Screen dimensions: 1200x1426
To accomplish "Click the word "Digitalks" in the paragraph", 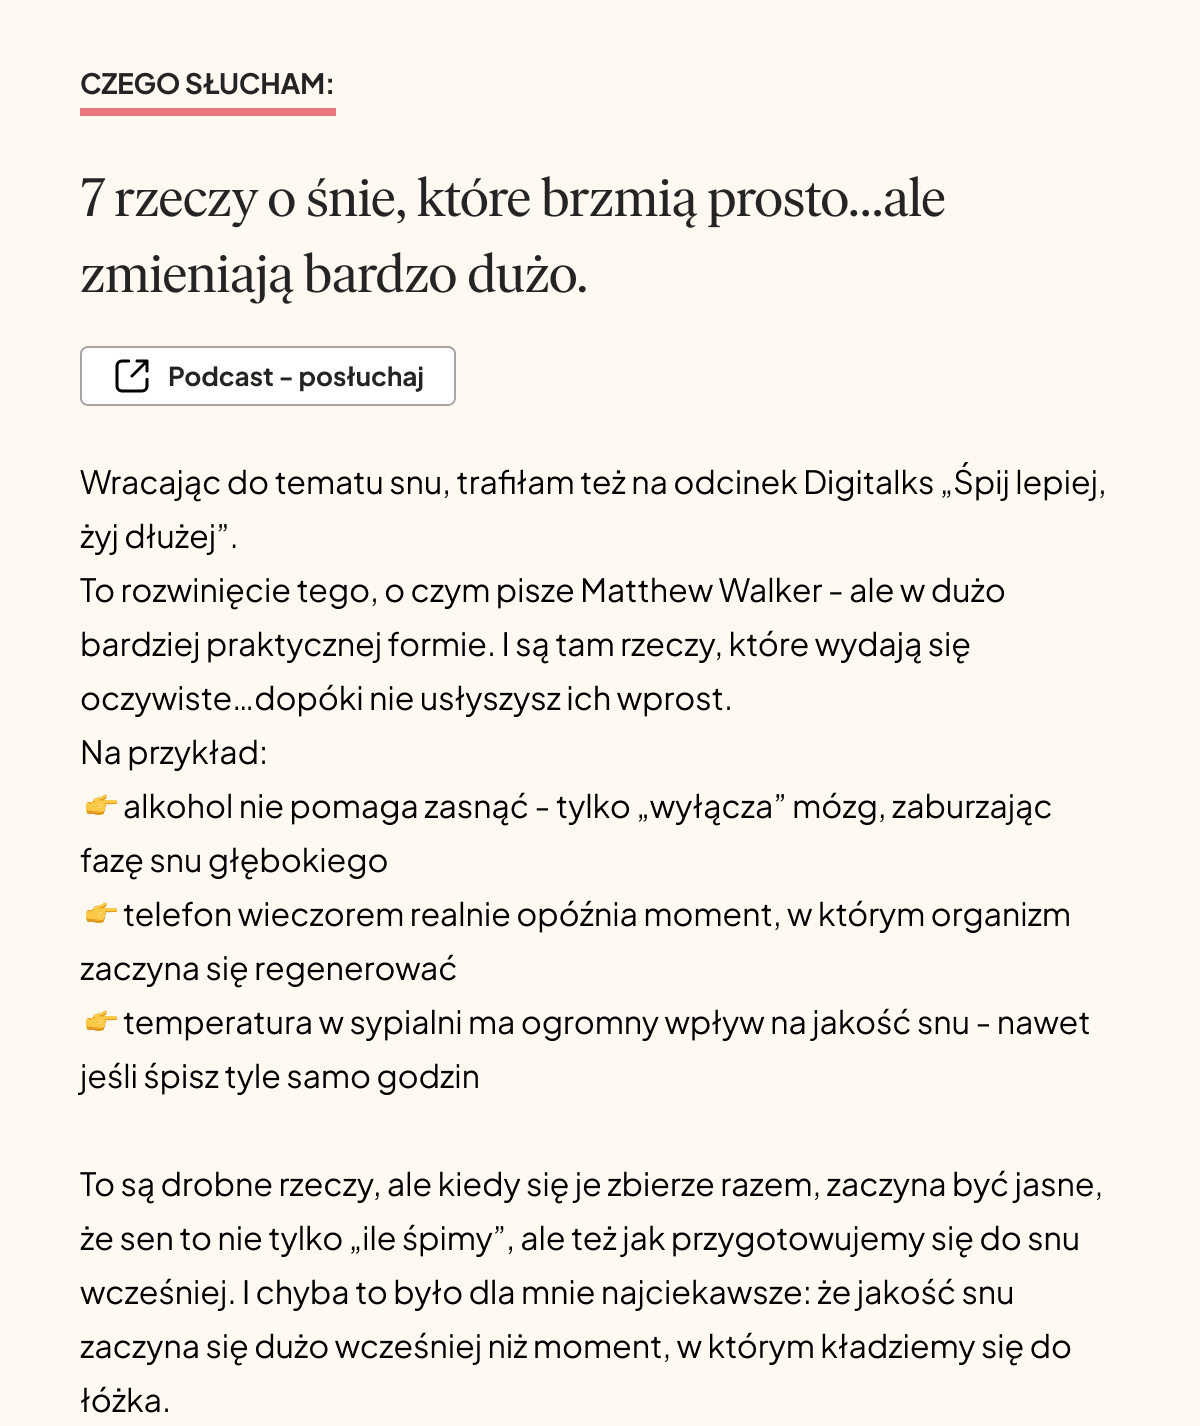I will click(868, 483).
